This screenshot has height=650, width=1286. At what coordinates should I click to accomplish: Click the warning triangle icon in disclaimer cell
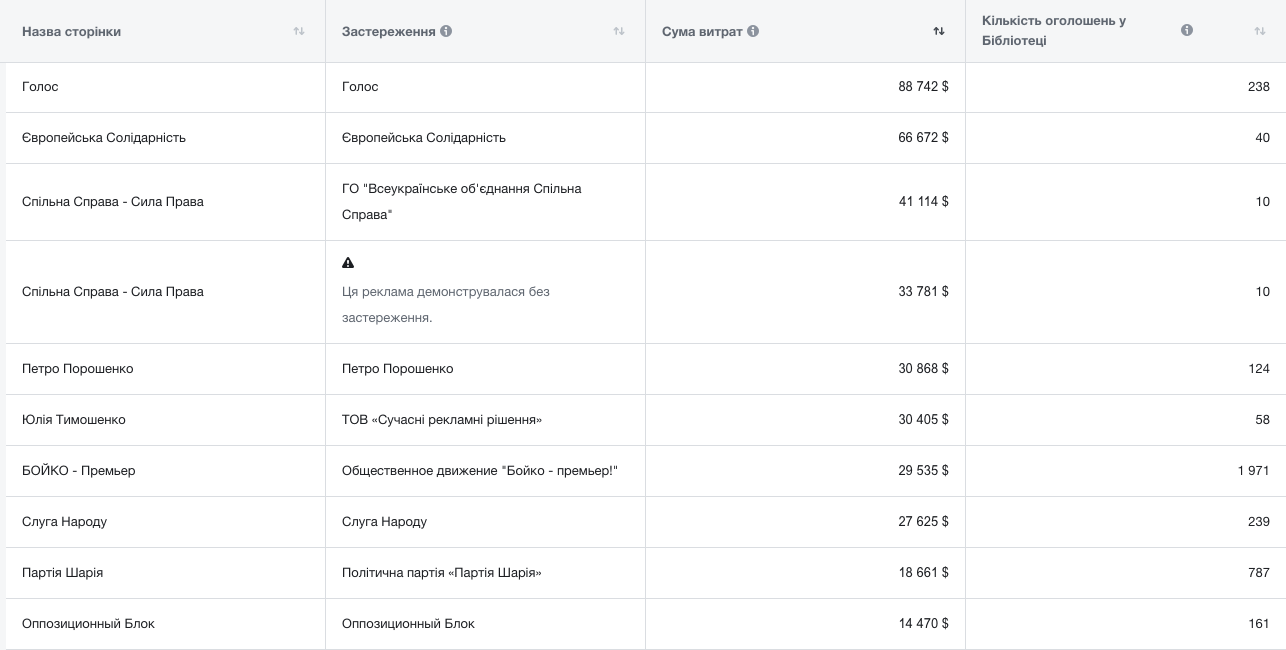[x=348, y=263]
